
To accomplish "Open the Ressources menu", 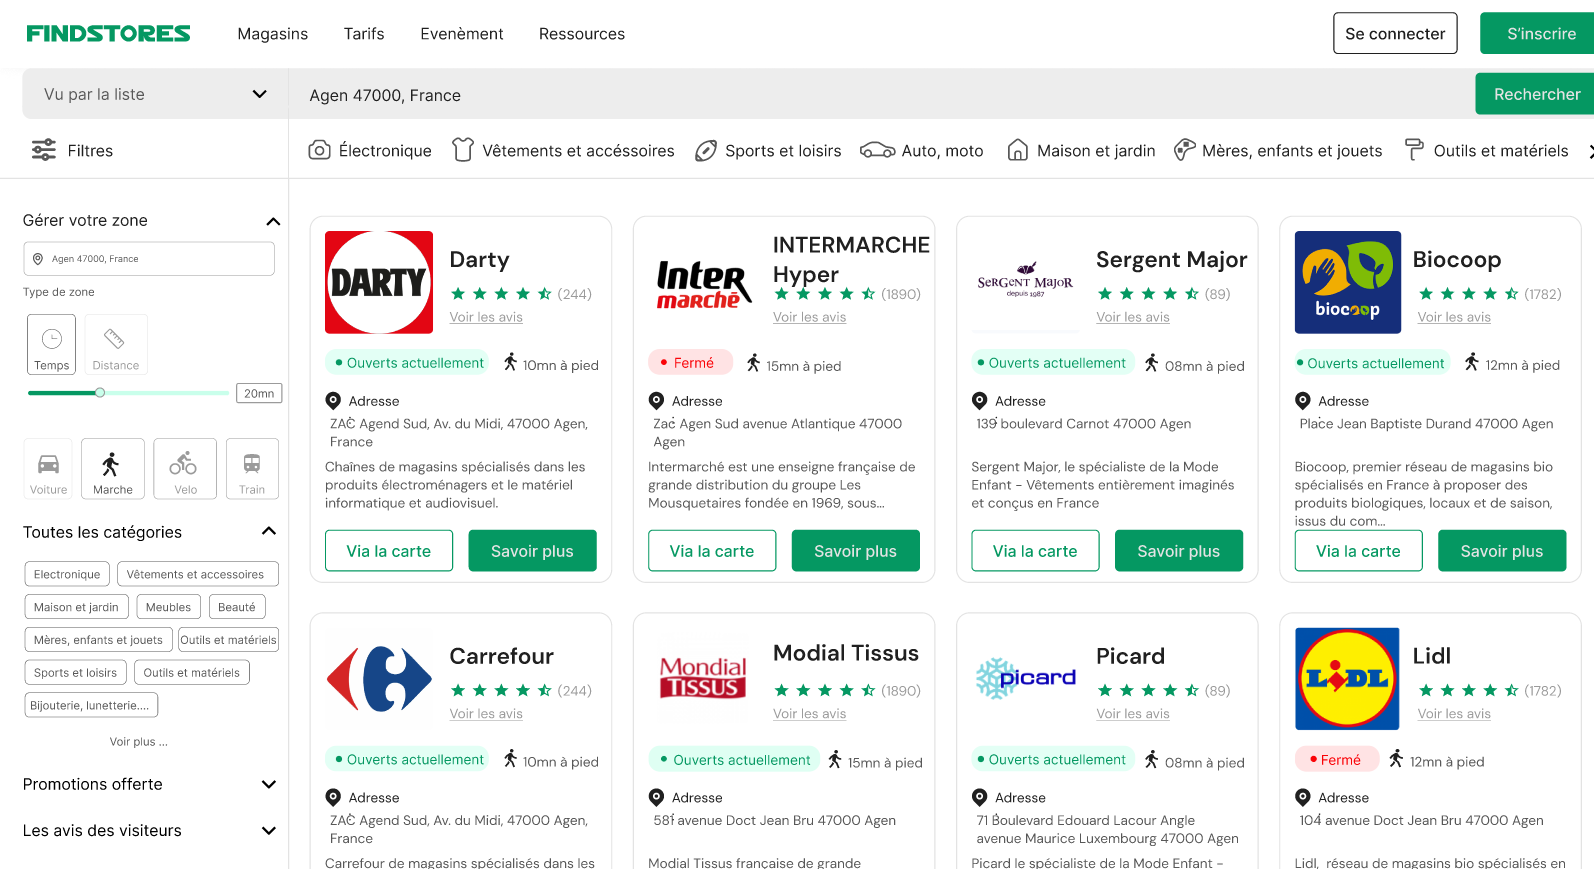I will point(582,34).
